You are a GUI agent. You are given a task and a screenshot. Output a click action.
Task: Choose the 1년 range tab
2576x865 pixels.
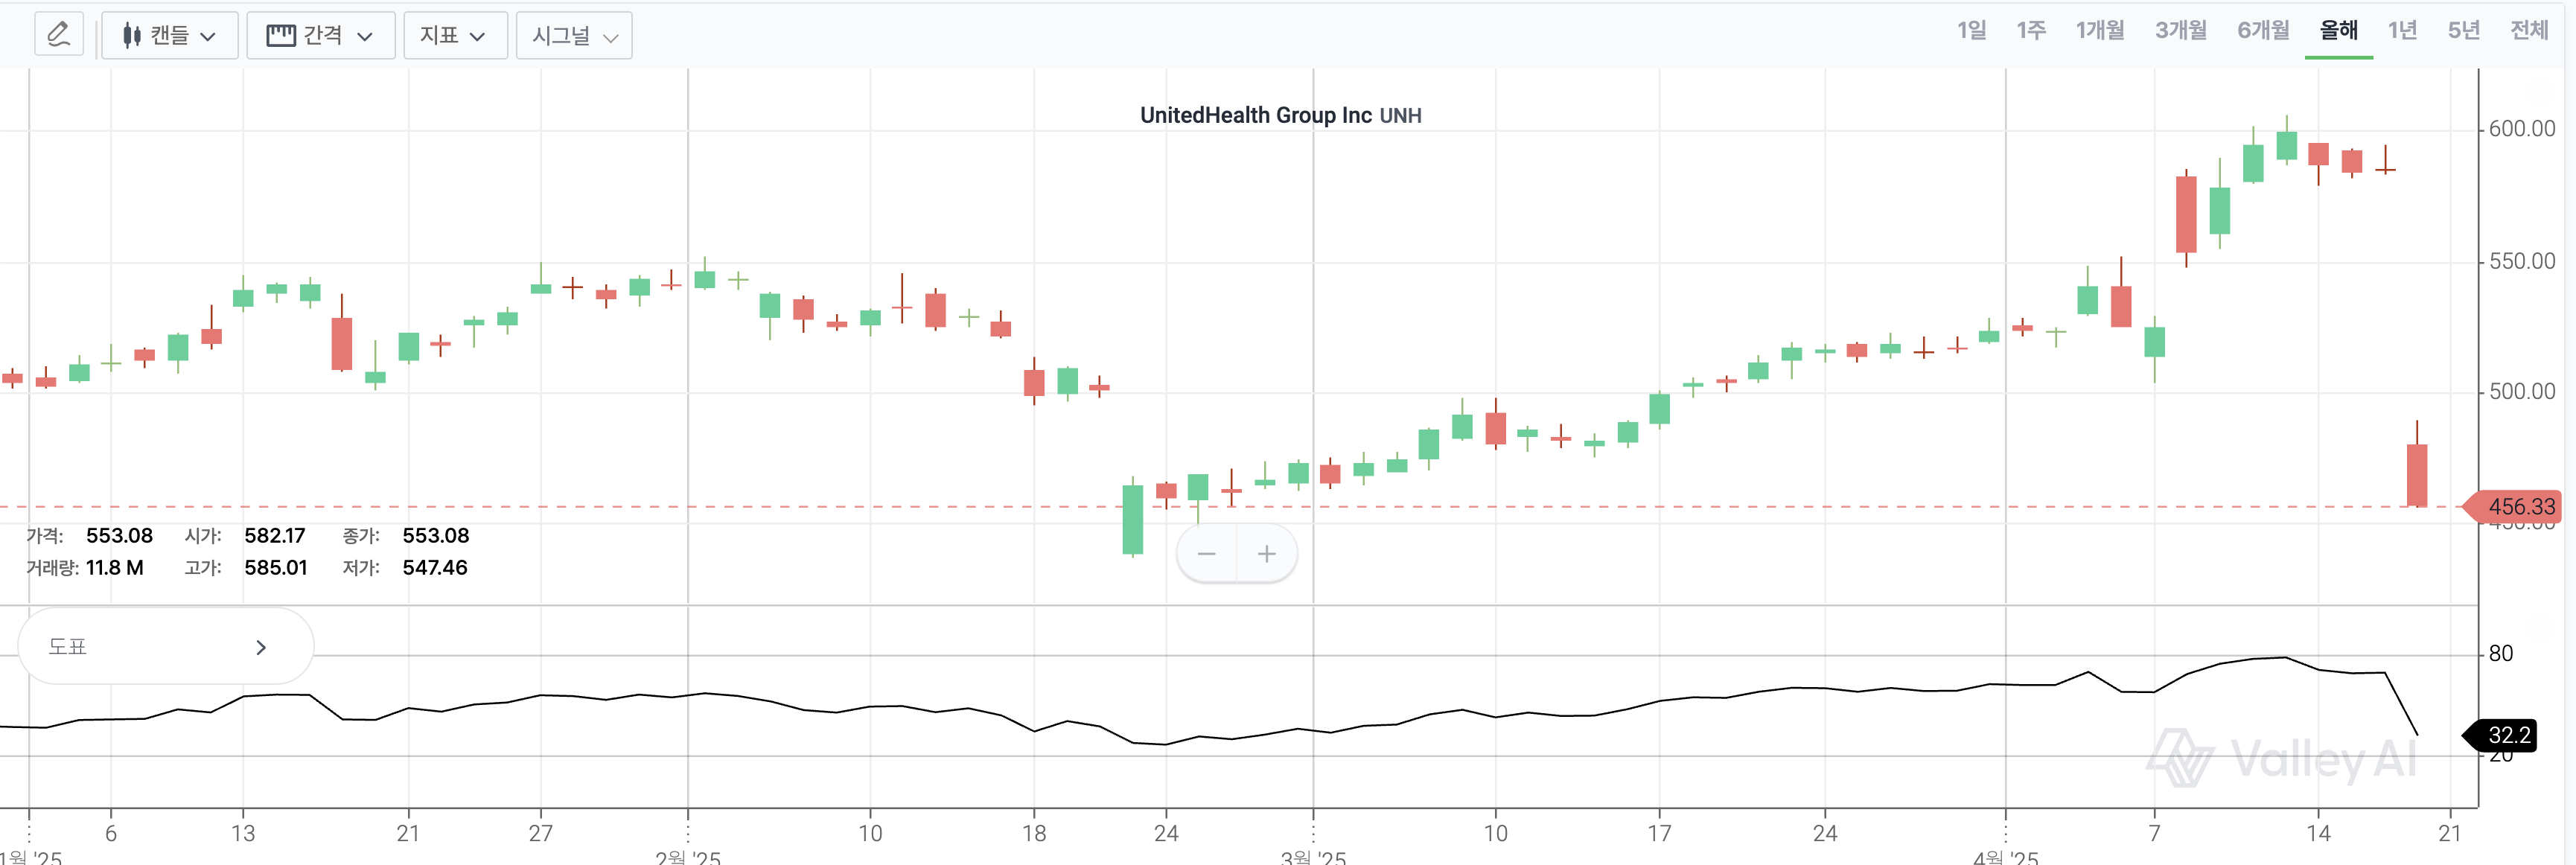[2402, 31]
